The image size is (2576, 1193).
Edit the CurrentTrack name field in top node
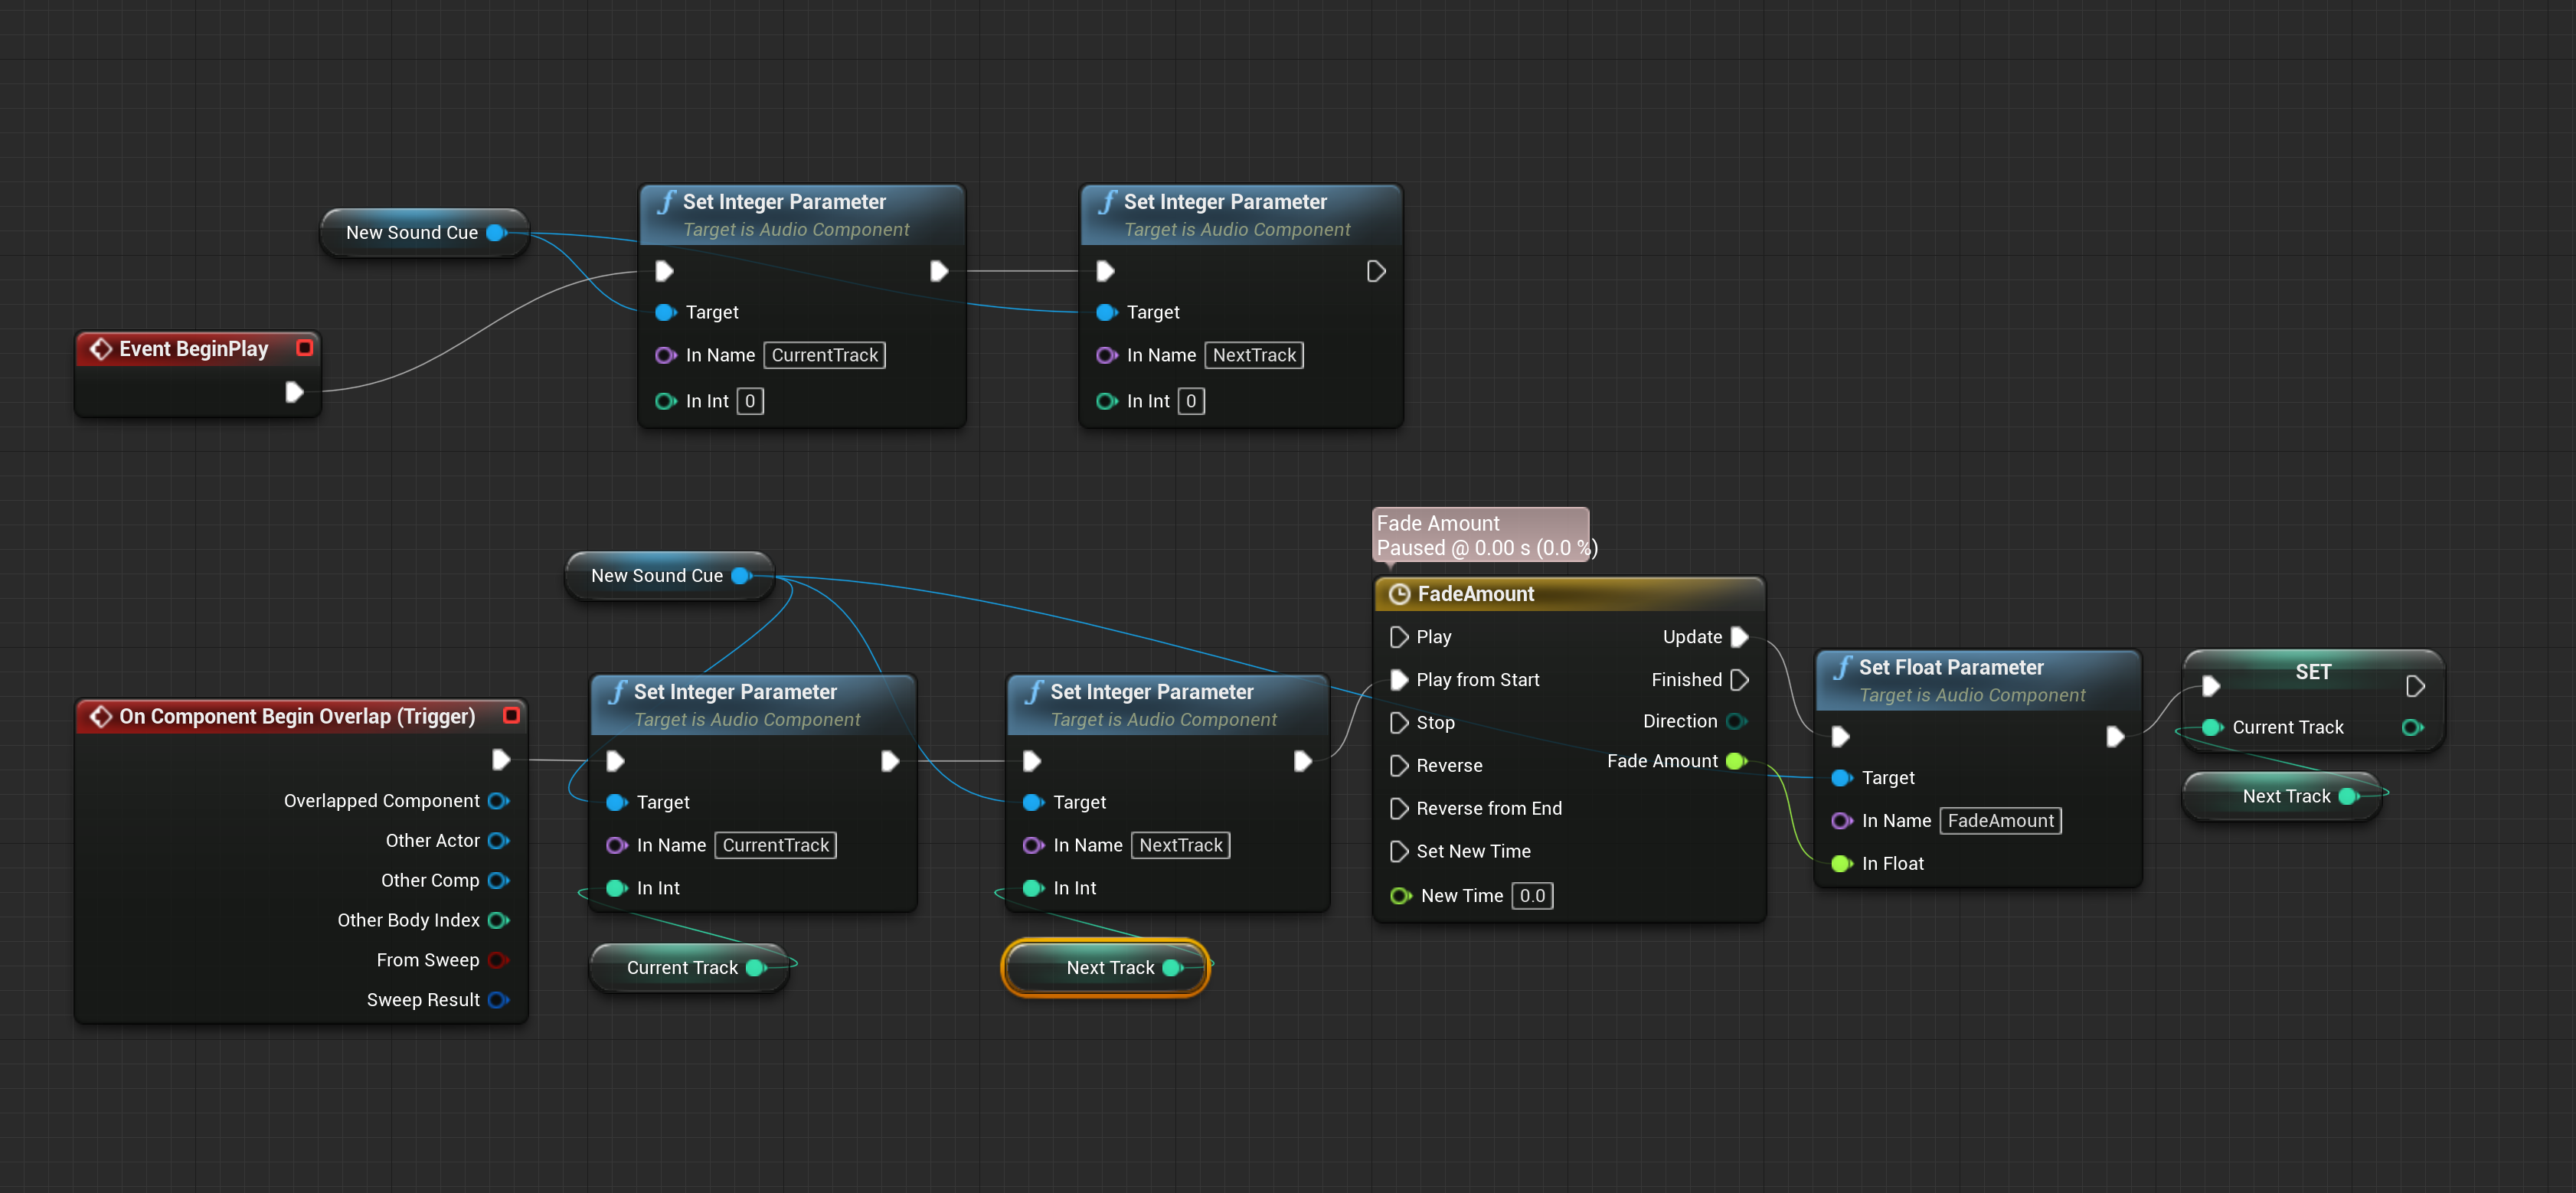coord(824,355)
